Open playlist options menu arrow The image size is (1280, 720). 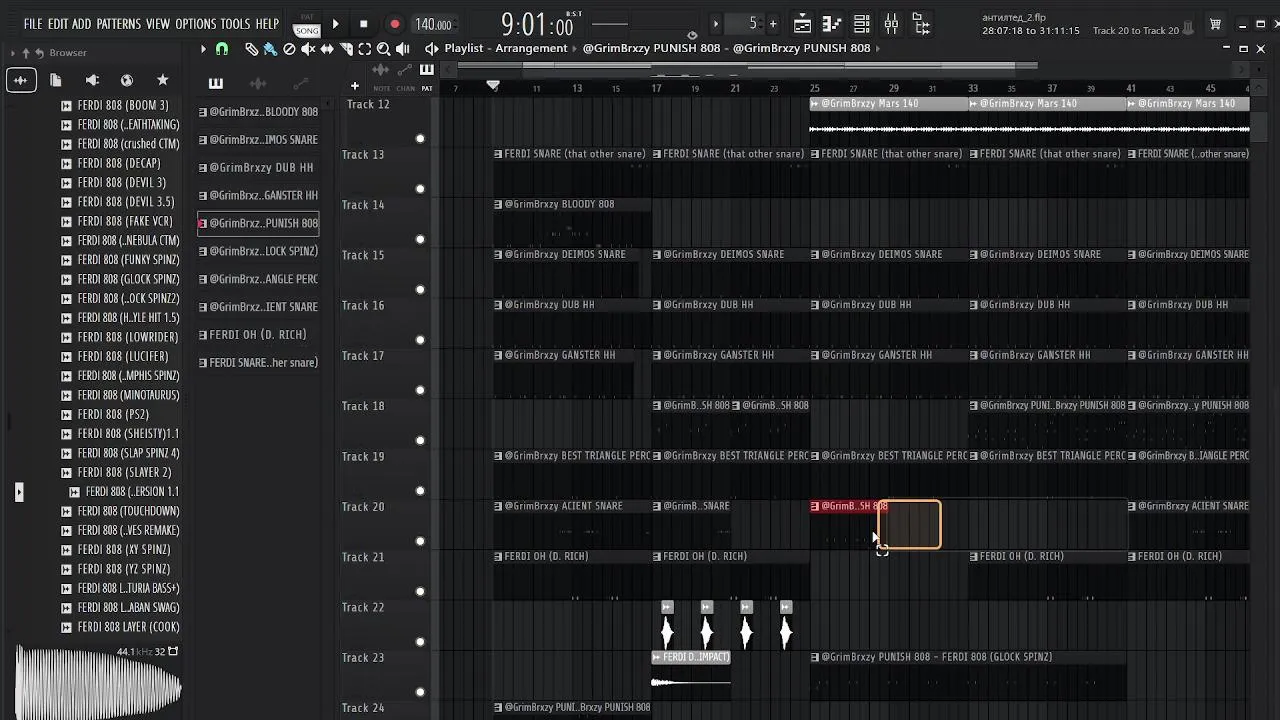203,48
